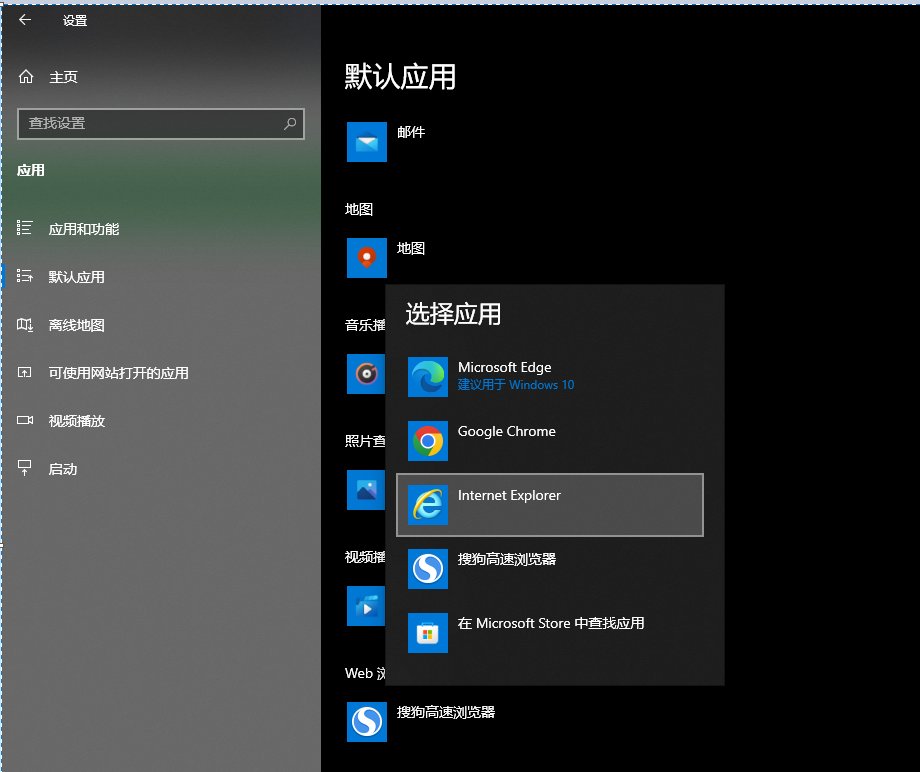Click the Maps app icon
Screen dimensions: 920x772
367,258
